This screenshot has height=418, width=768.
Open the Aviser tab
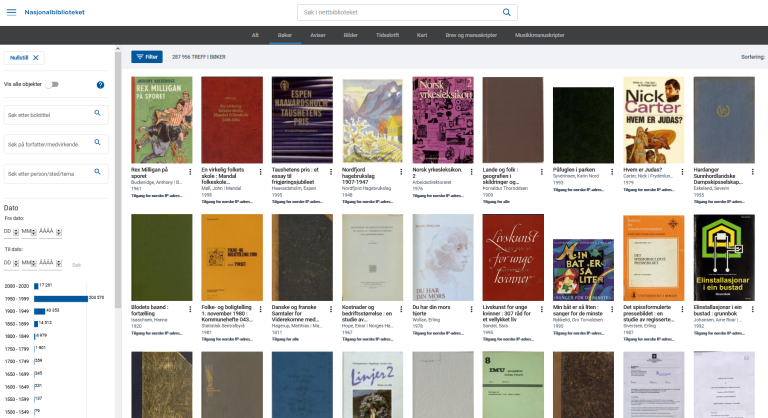pyautogui.click(x=317, y=35)
